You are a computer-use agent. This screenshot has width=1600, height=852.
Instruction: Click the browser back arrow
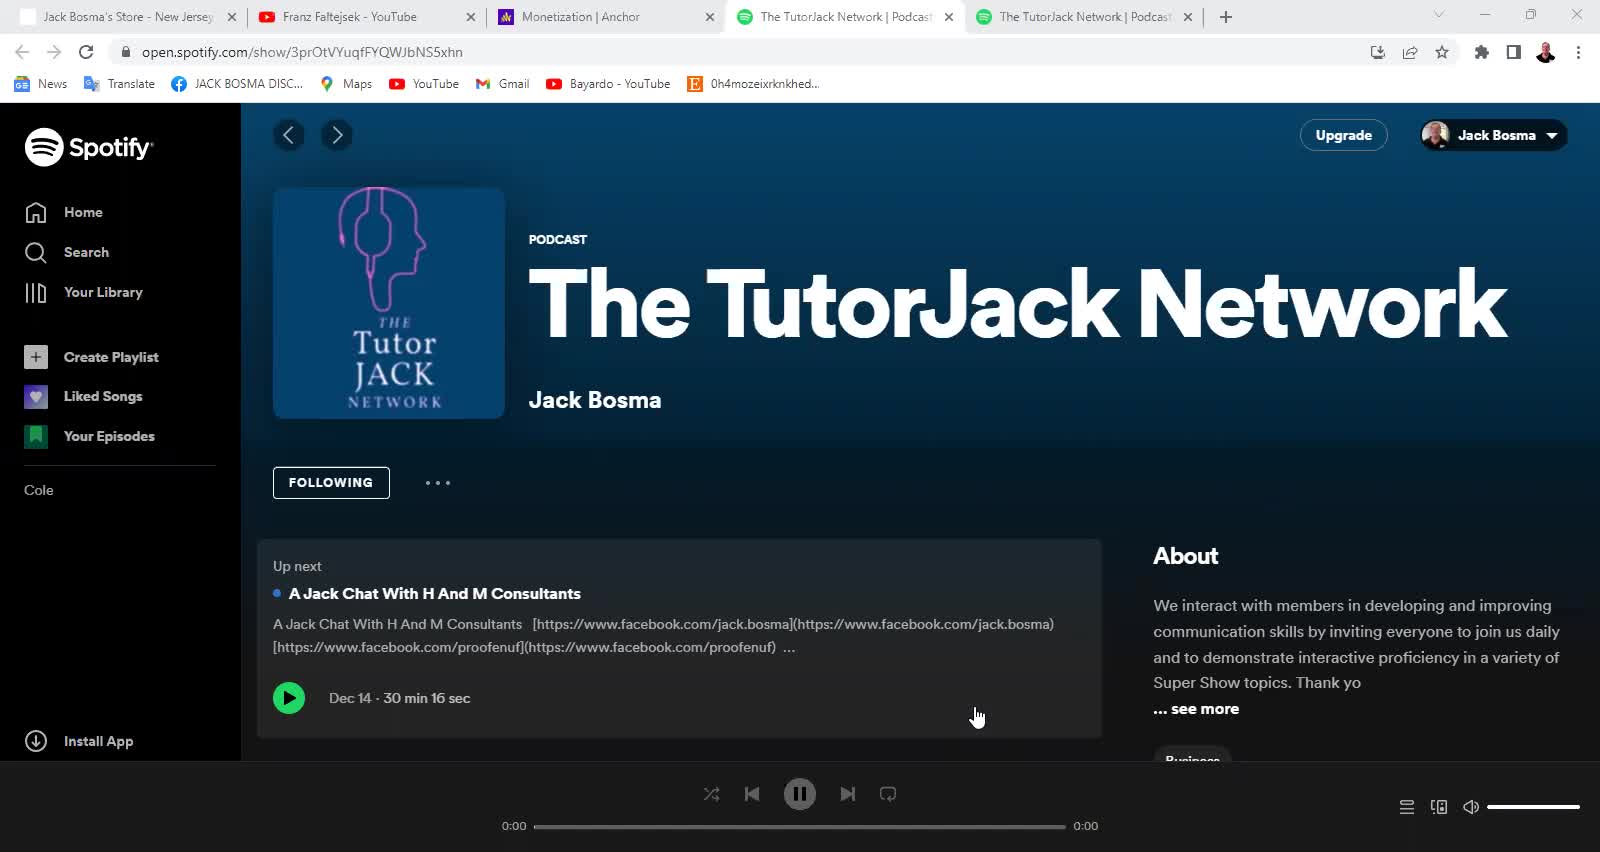pyautogui.click(x=22, y=52)
